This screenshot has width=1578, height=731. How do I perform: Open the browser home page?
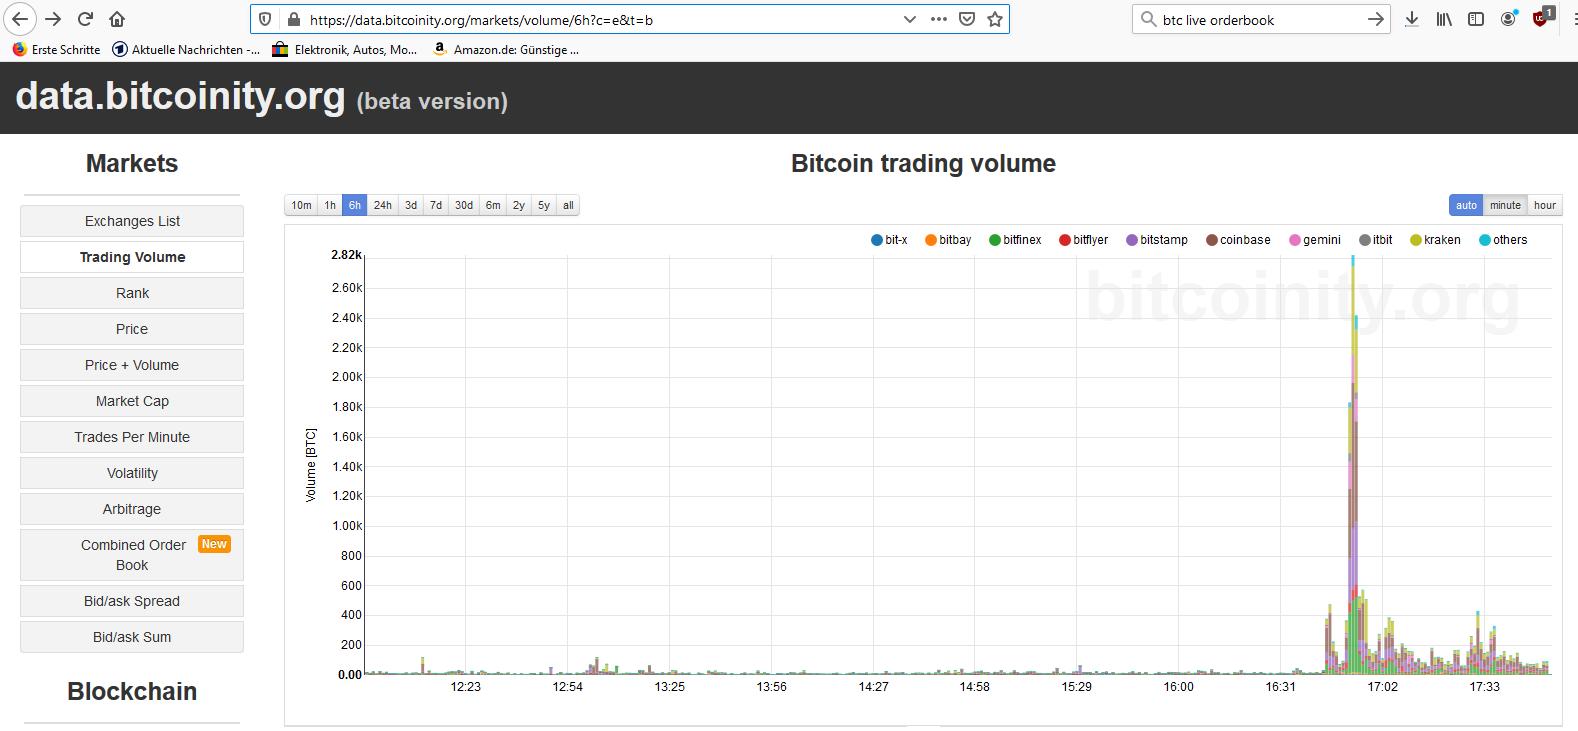pyautogui.click(x=117, y=19)
